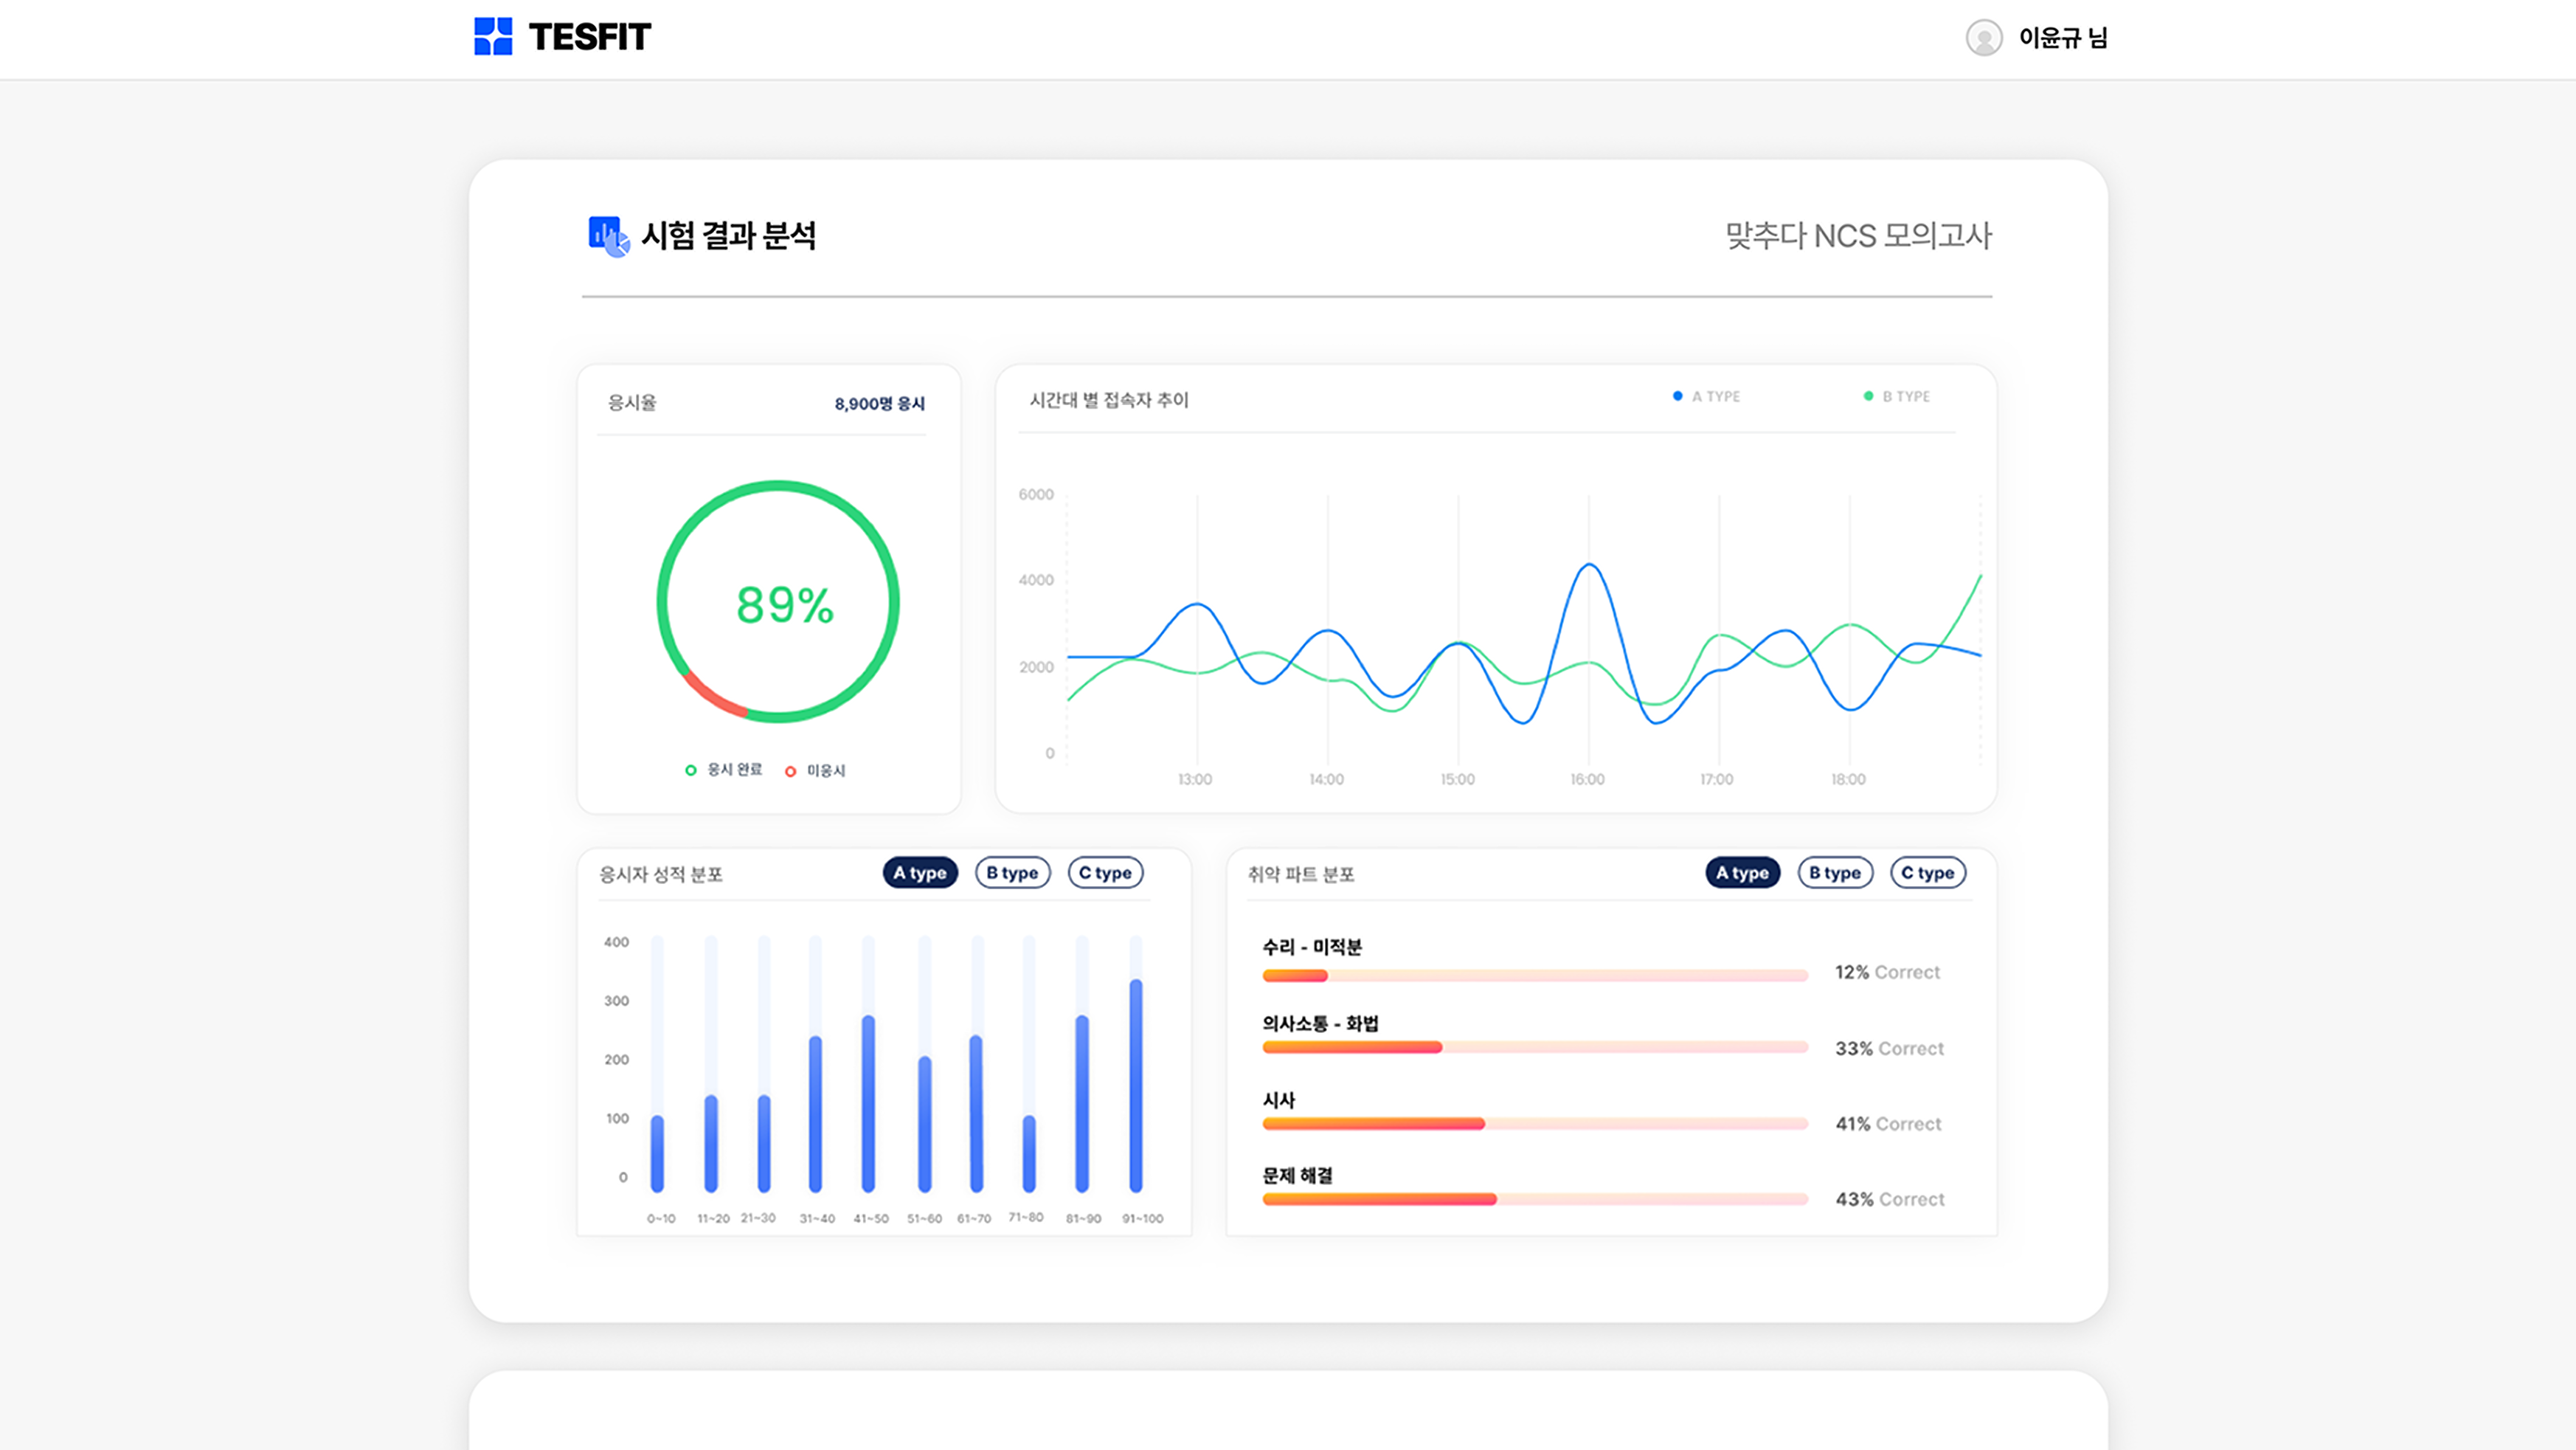Screen dimensions: 2576x1450
Task: Click the 시험 결과 분석 chart icon
Action: [x=609, y=237]
